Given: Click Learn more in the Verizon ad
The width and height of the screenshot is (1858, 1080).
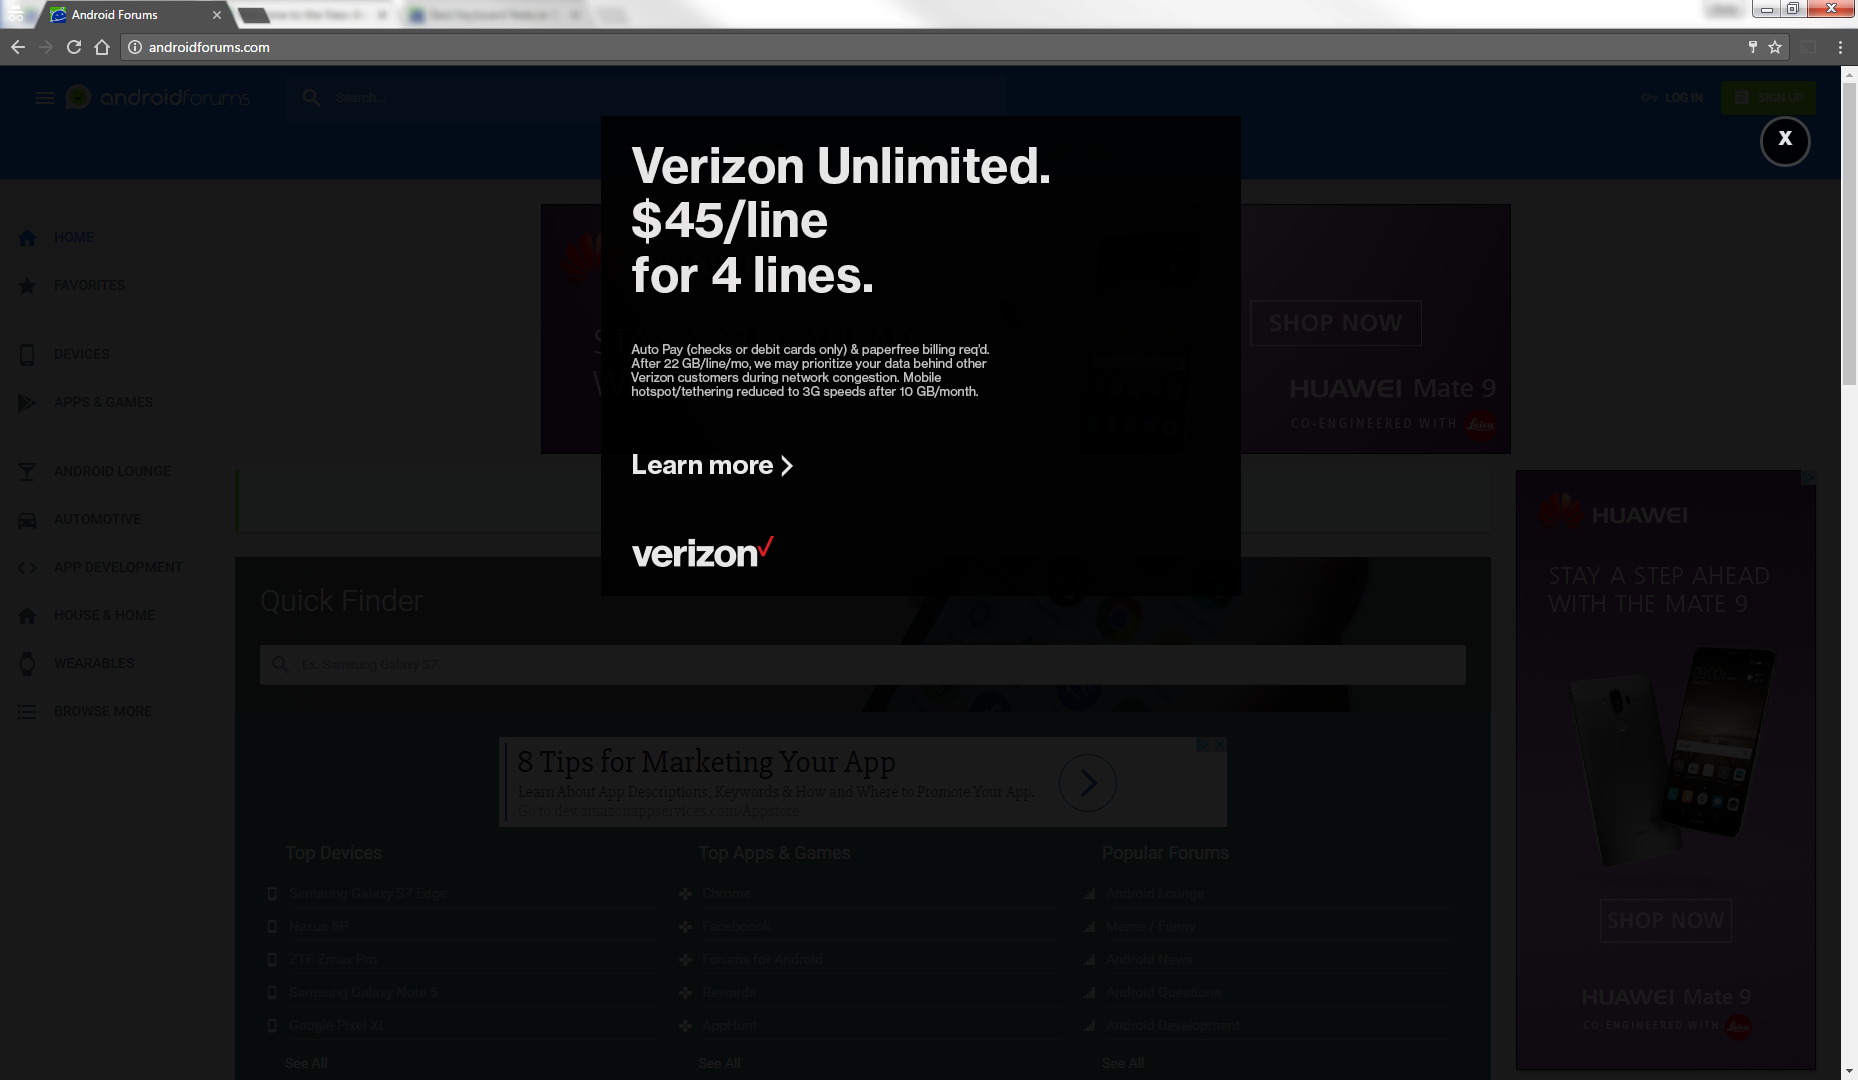Looking at the screenshot, I should click(x=712, y=465).
